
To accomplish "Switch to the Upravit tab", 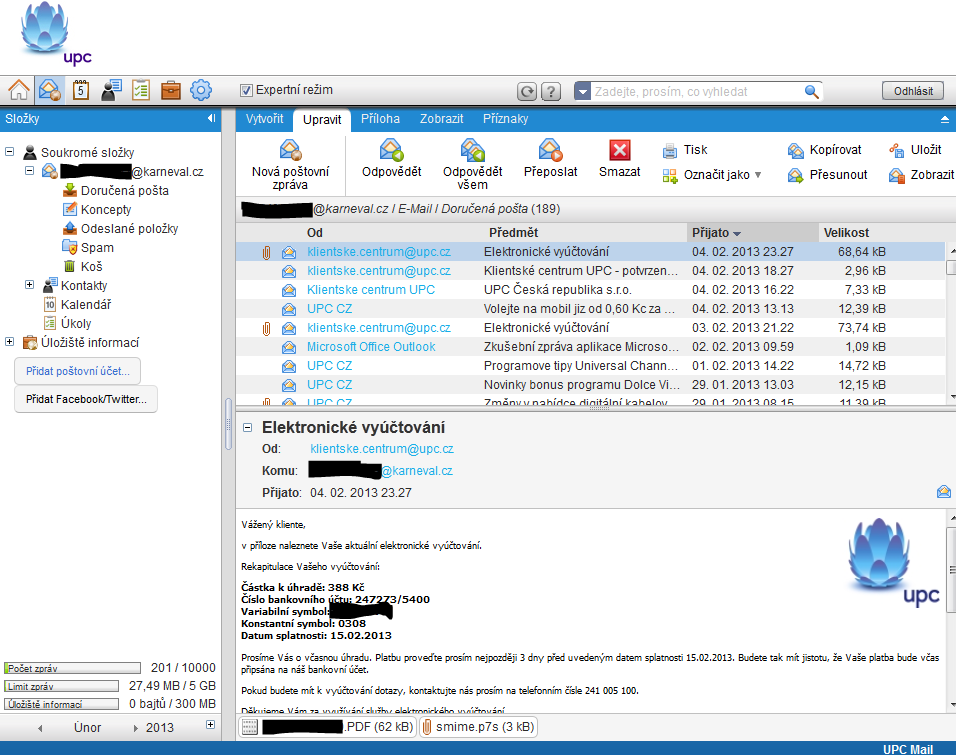I will [x=322, y=120].
